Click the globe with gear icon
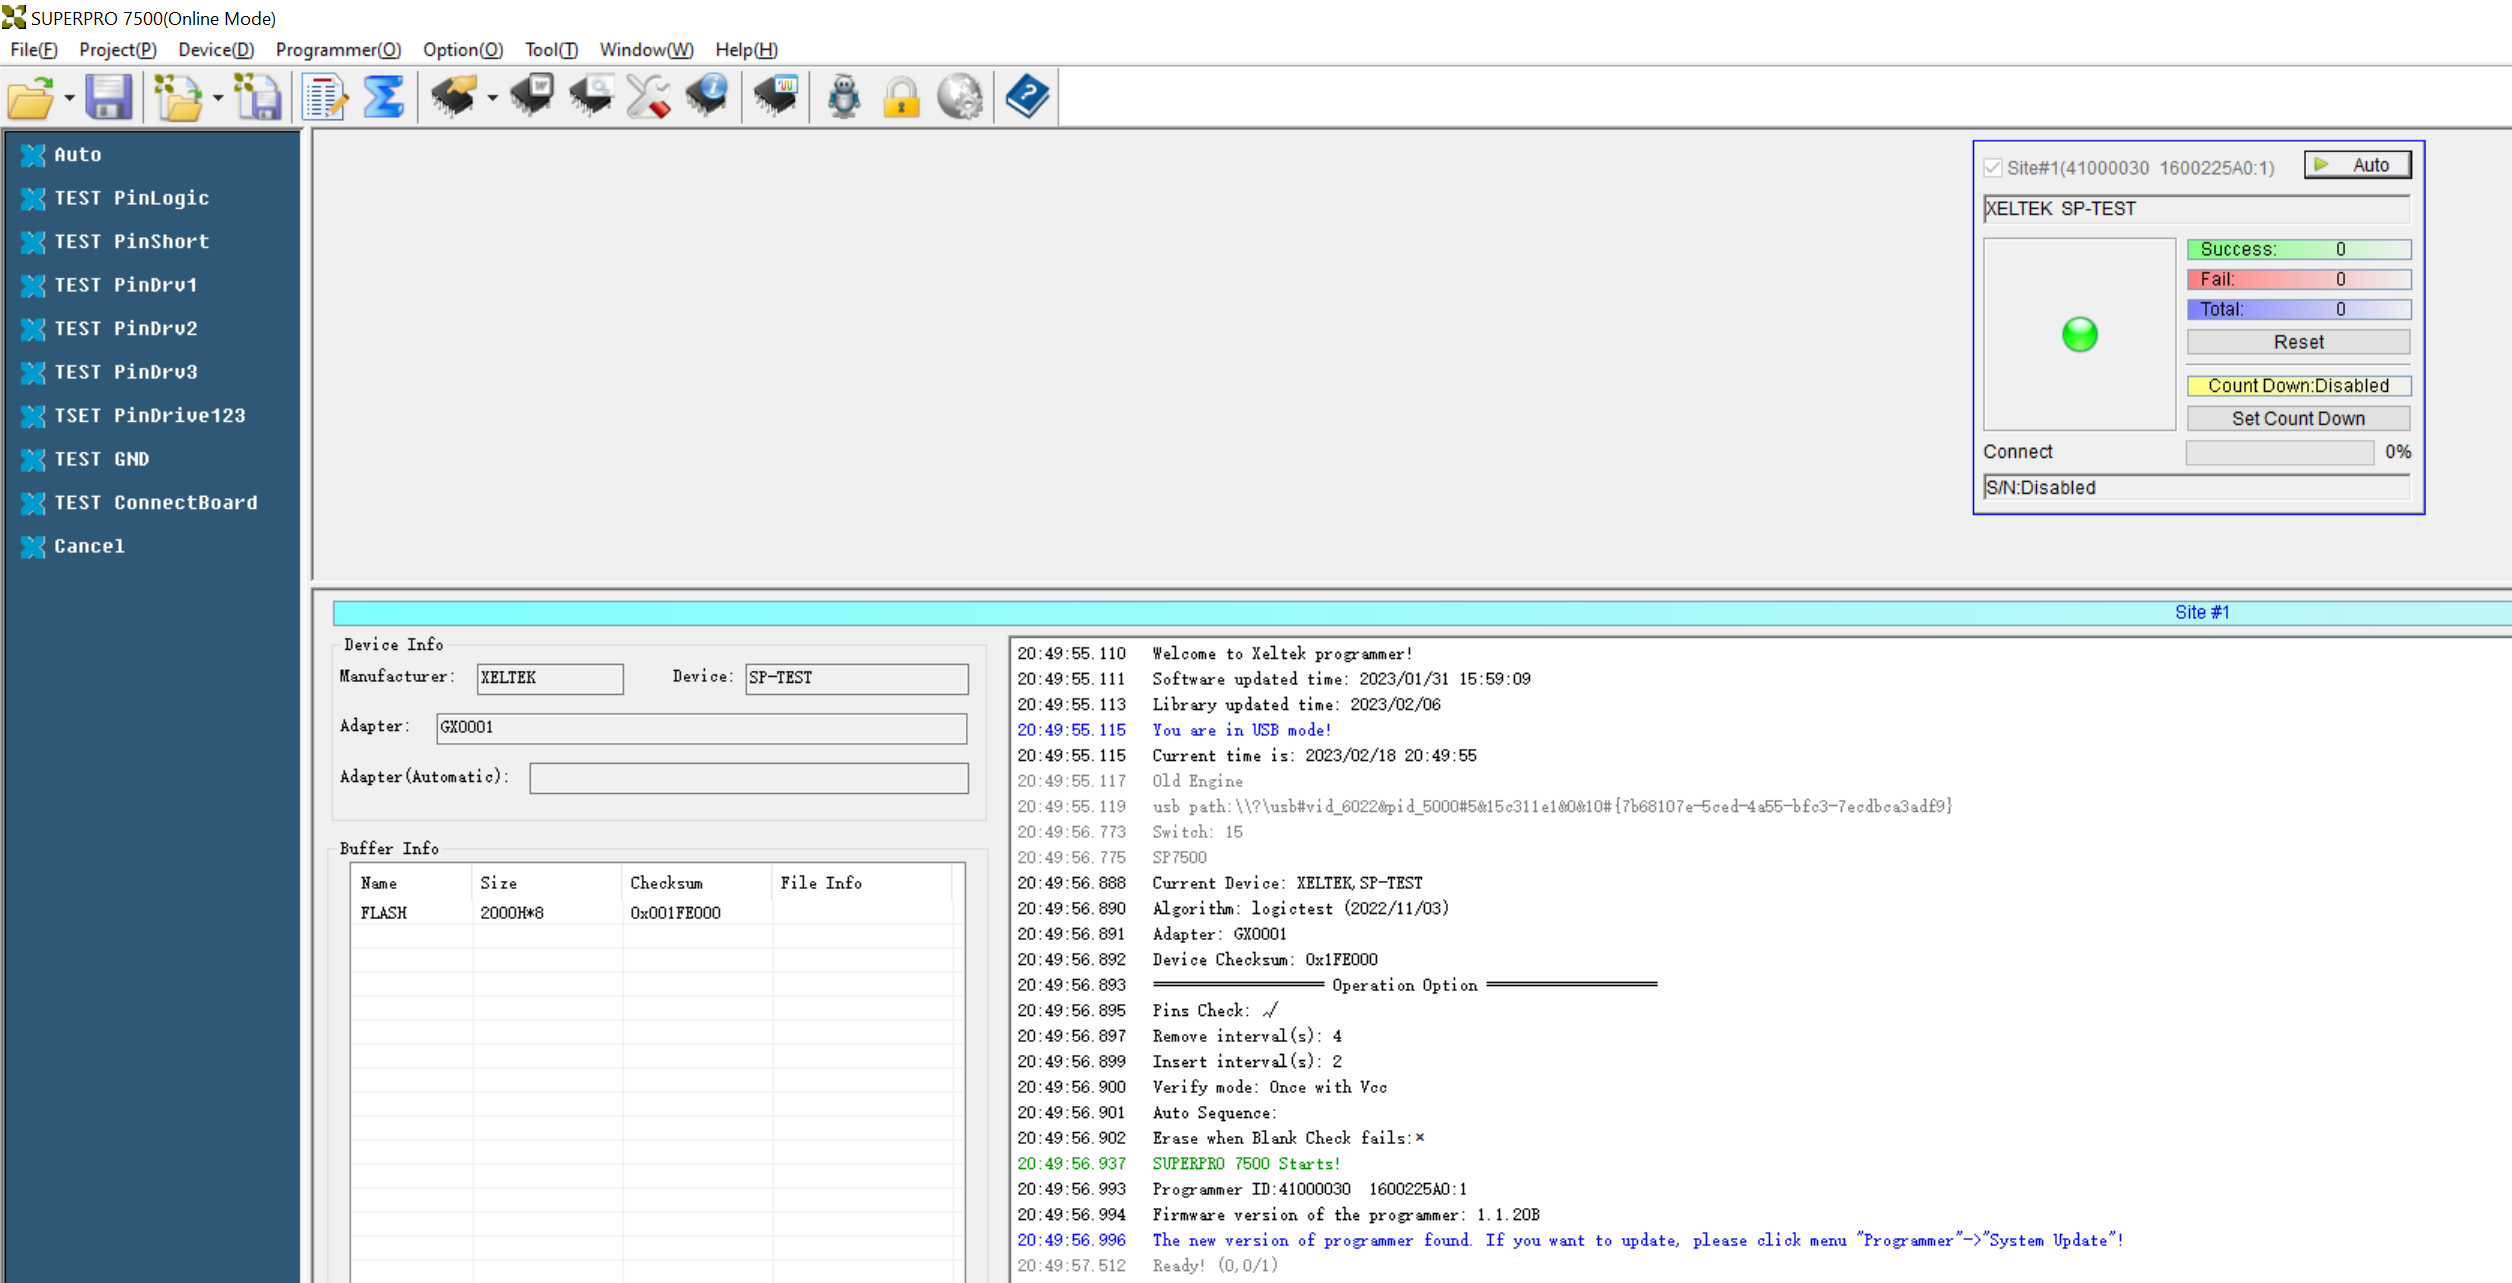 pyautogui.click(x=960, y=98)
